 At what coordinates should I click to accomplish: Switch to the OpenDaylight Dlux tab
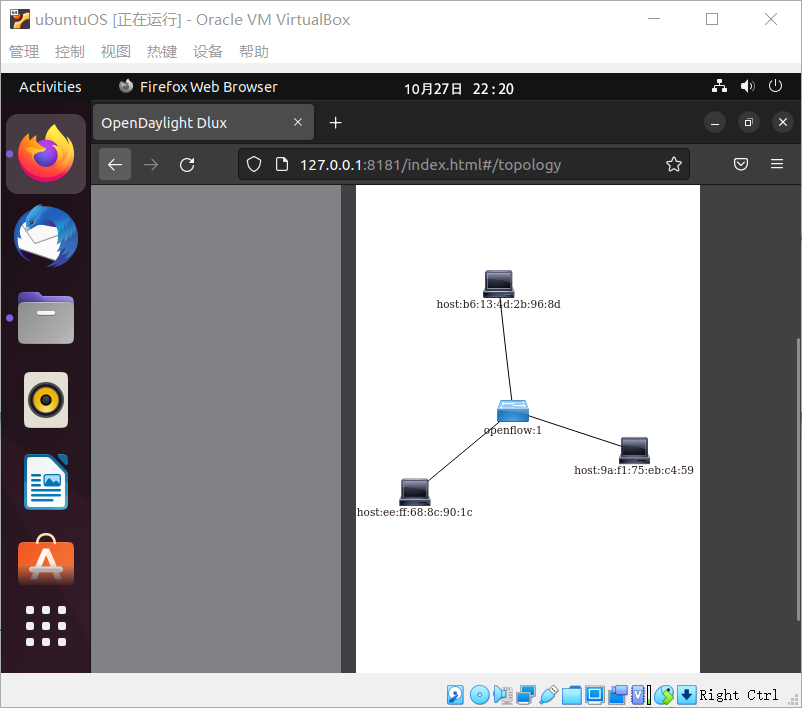click(x=204, y=122)
